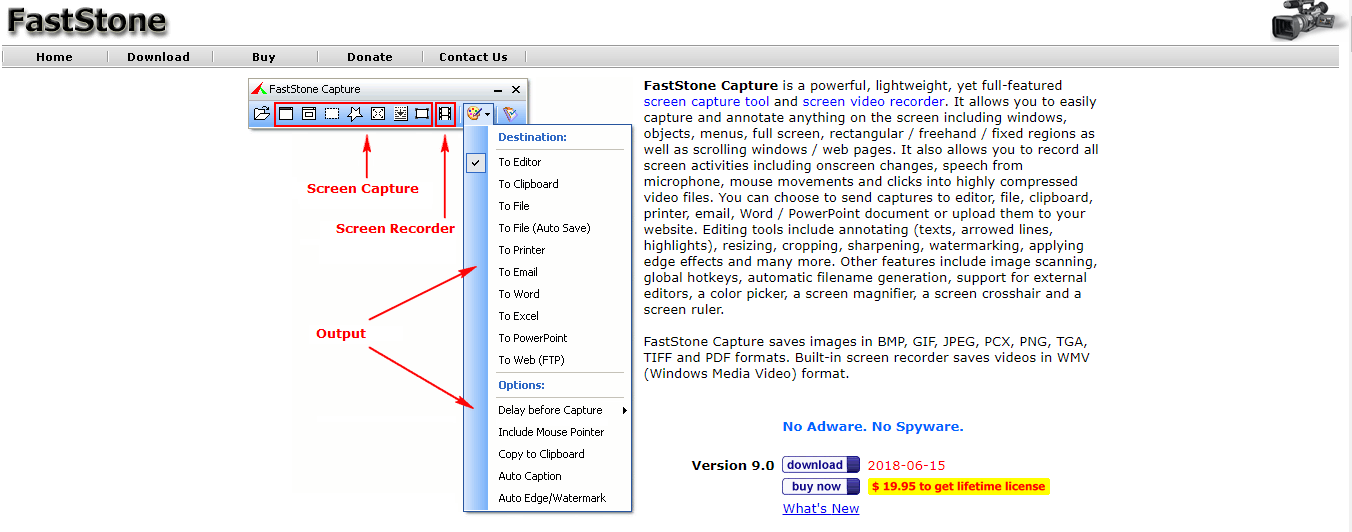Choose To File (Auto Save) destination
This screenshot has height=532, width=1352.
(548, 228)
